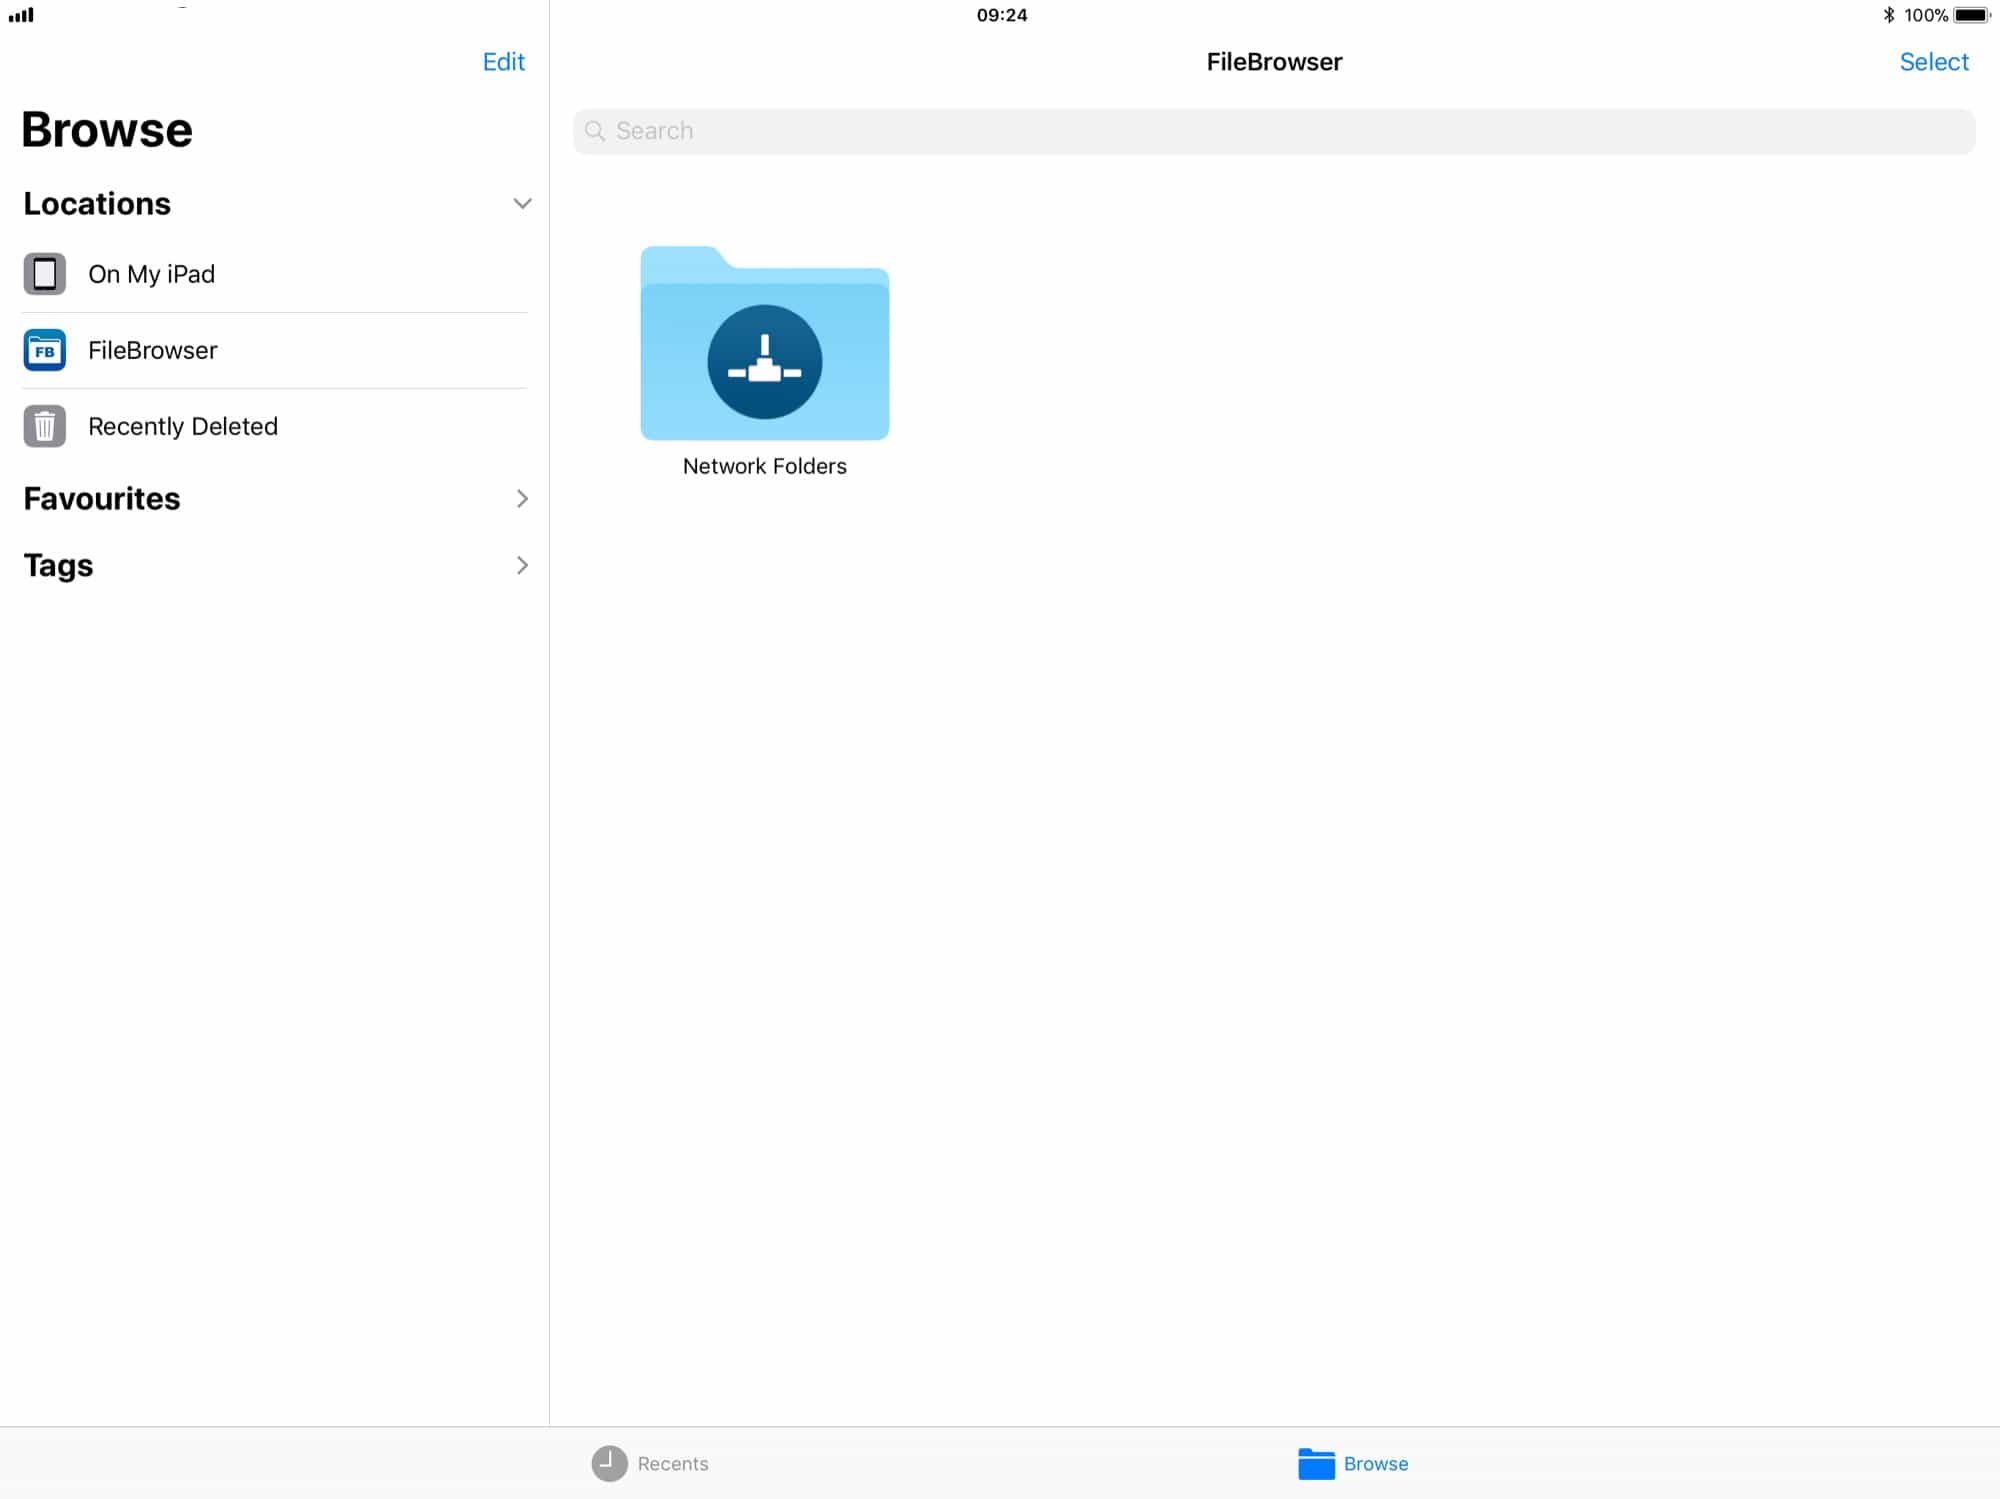This screenshot has width=2000, height=1499.
Task: Tap the blue Browse folder icon
Action: (x=1316, y=1463)
